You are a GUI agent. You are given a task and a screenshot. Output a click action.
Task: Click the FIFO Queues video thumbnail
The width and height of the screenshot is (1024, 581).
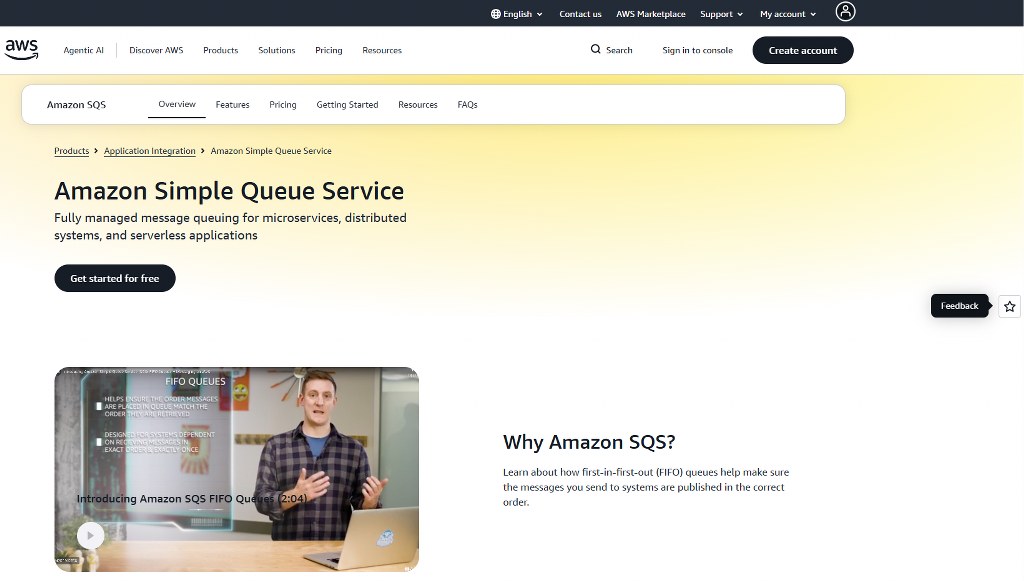pos(236,469)
